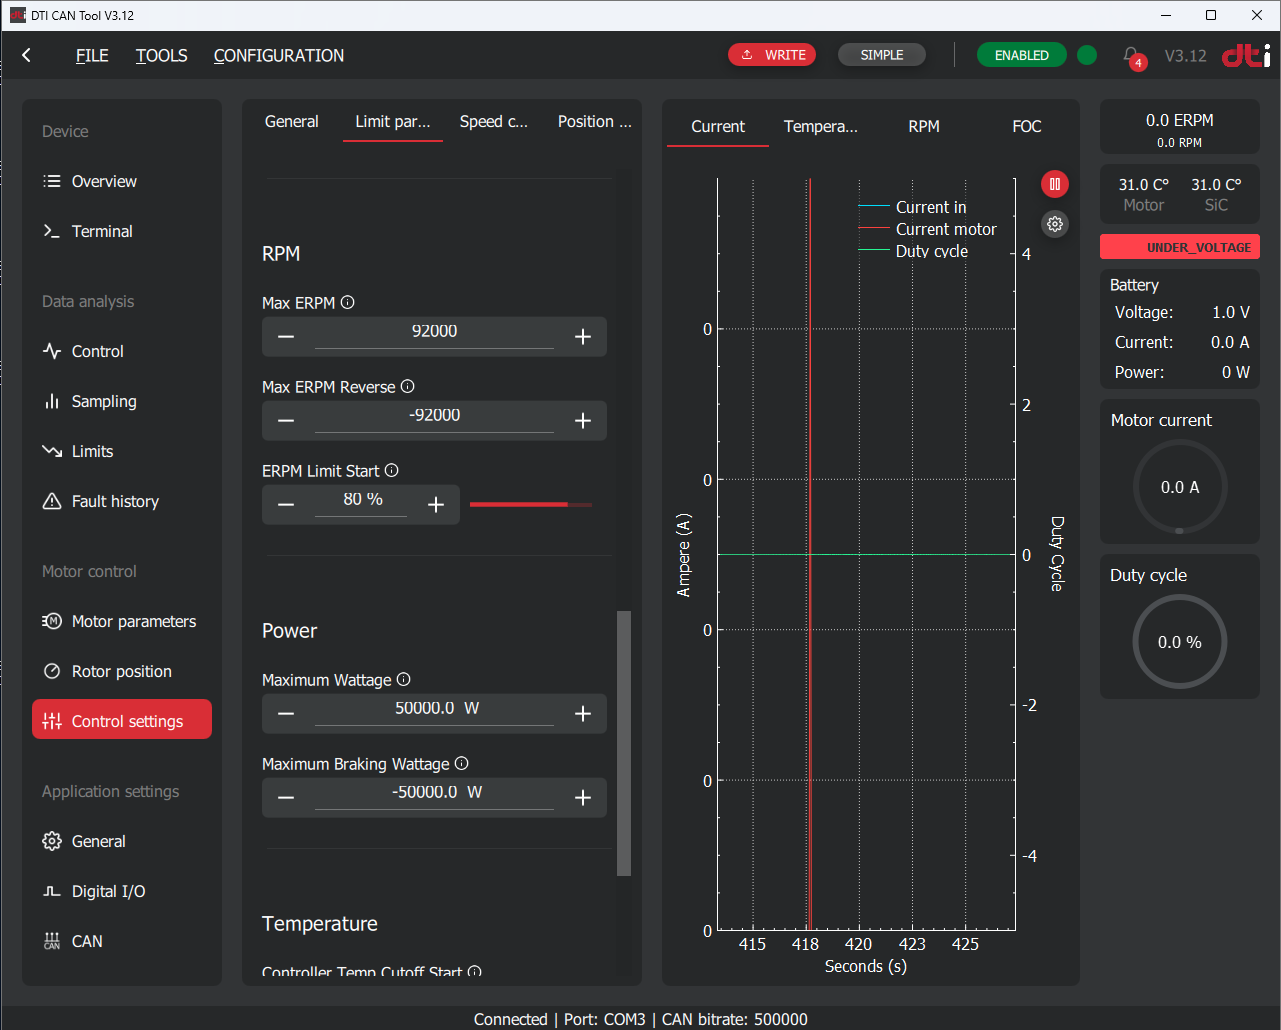Click the ERPM Limit Start red slider
The width and height of the screenshot is (1281, 1030).
coord(531,505)
